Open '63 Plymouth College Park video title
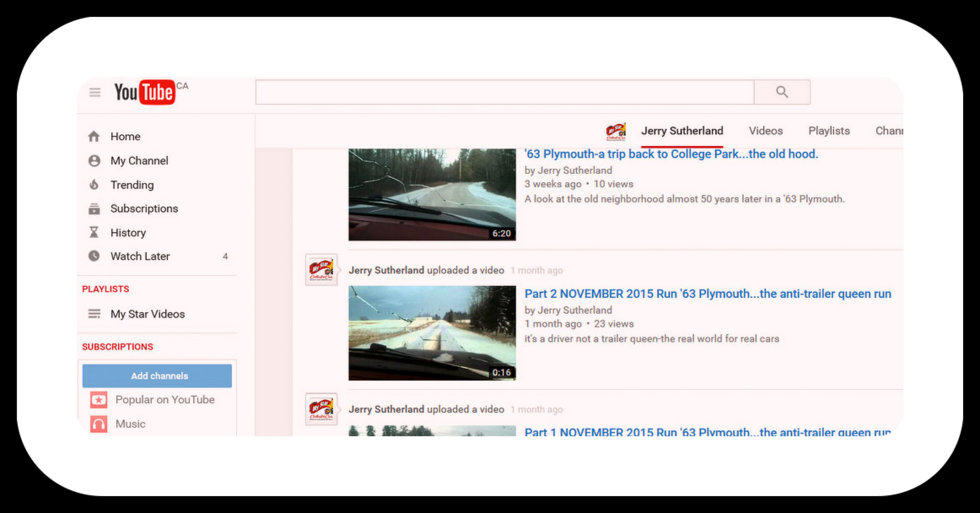 pyautogui.click(x=671, y=154)
